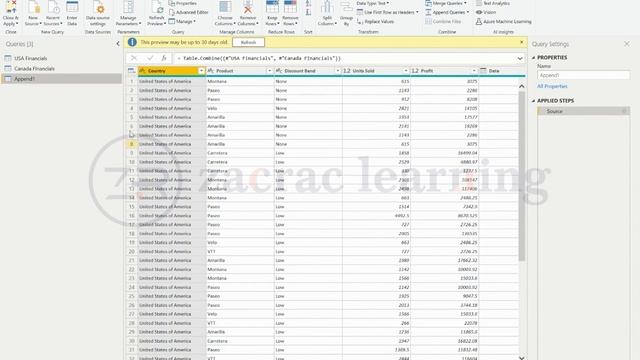
Task: Sort ascending using the A-Z icon
Action: click(308, 4)
